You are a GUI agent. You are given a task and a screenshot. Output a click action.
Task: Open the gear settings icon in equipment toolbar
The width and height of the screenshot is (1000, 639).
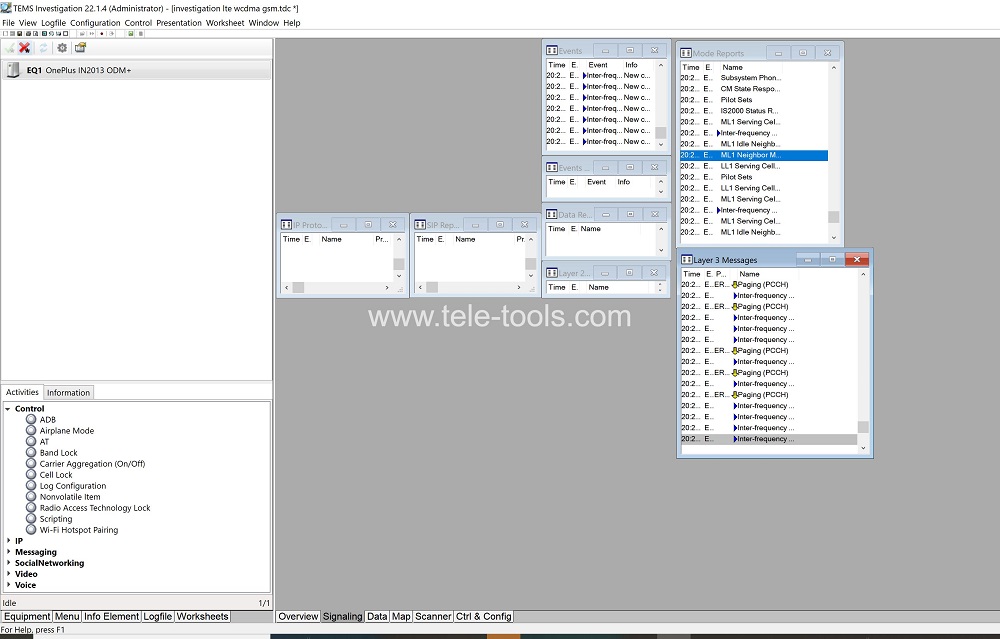click(62, 47)
